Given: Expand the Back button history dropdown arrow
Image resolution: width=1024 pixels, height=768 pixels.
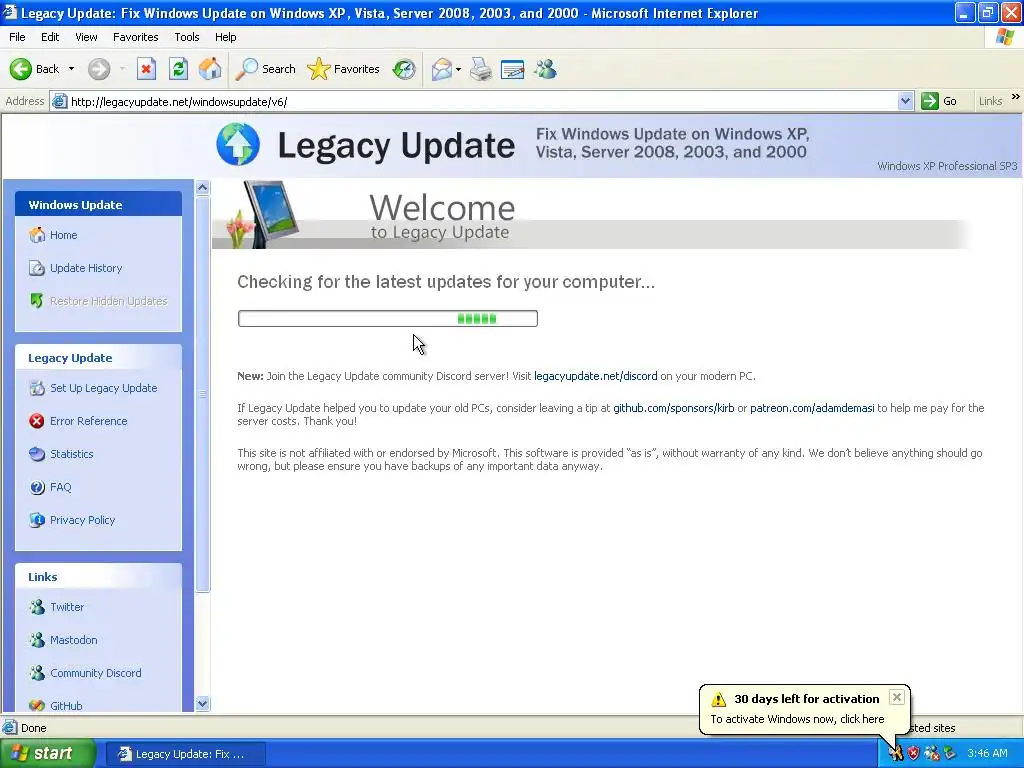Looking at the screenshot, I should [71, 69].
